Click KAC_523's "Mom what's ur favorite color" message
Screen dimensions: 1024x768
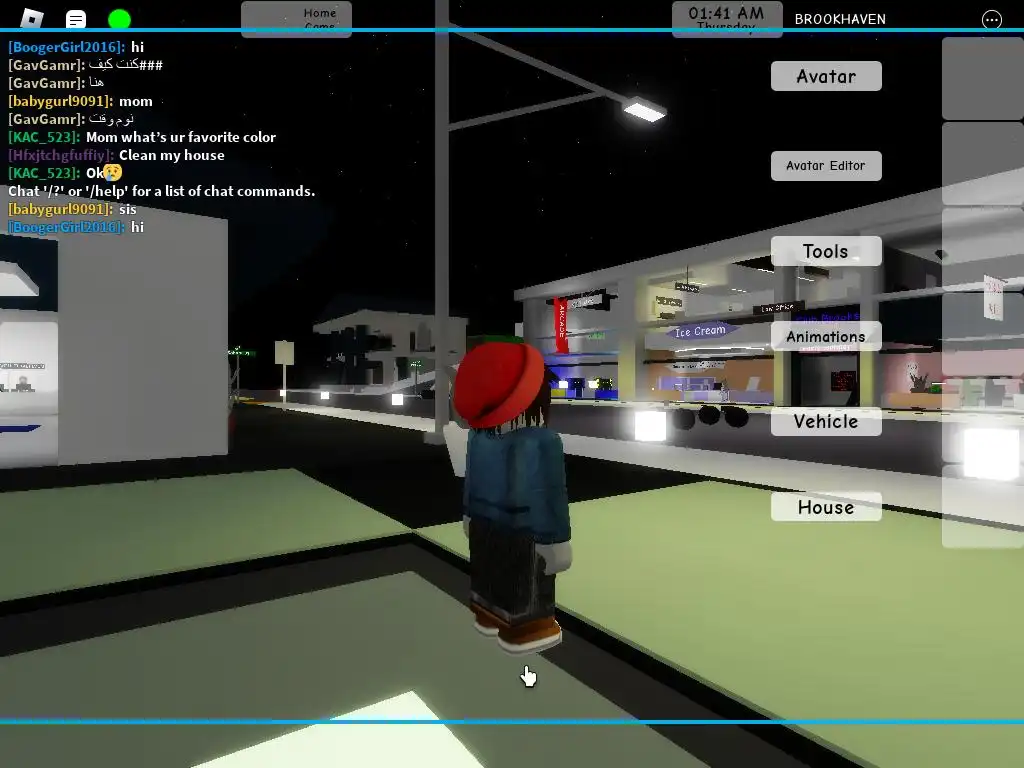pos(142,137)
